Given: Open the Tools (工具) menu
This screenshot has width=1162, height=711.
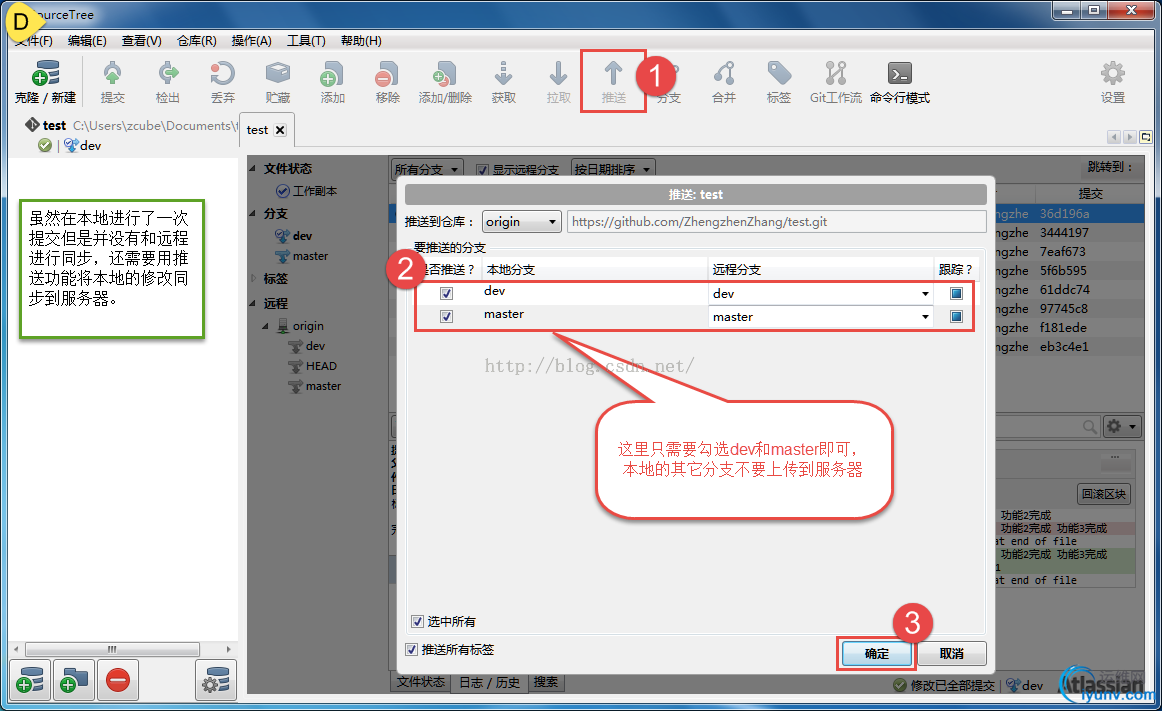Looking at the screenshot, I should coord(306,41).
